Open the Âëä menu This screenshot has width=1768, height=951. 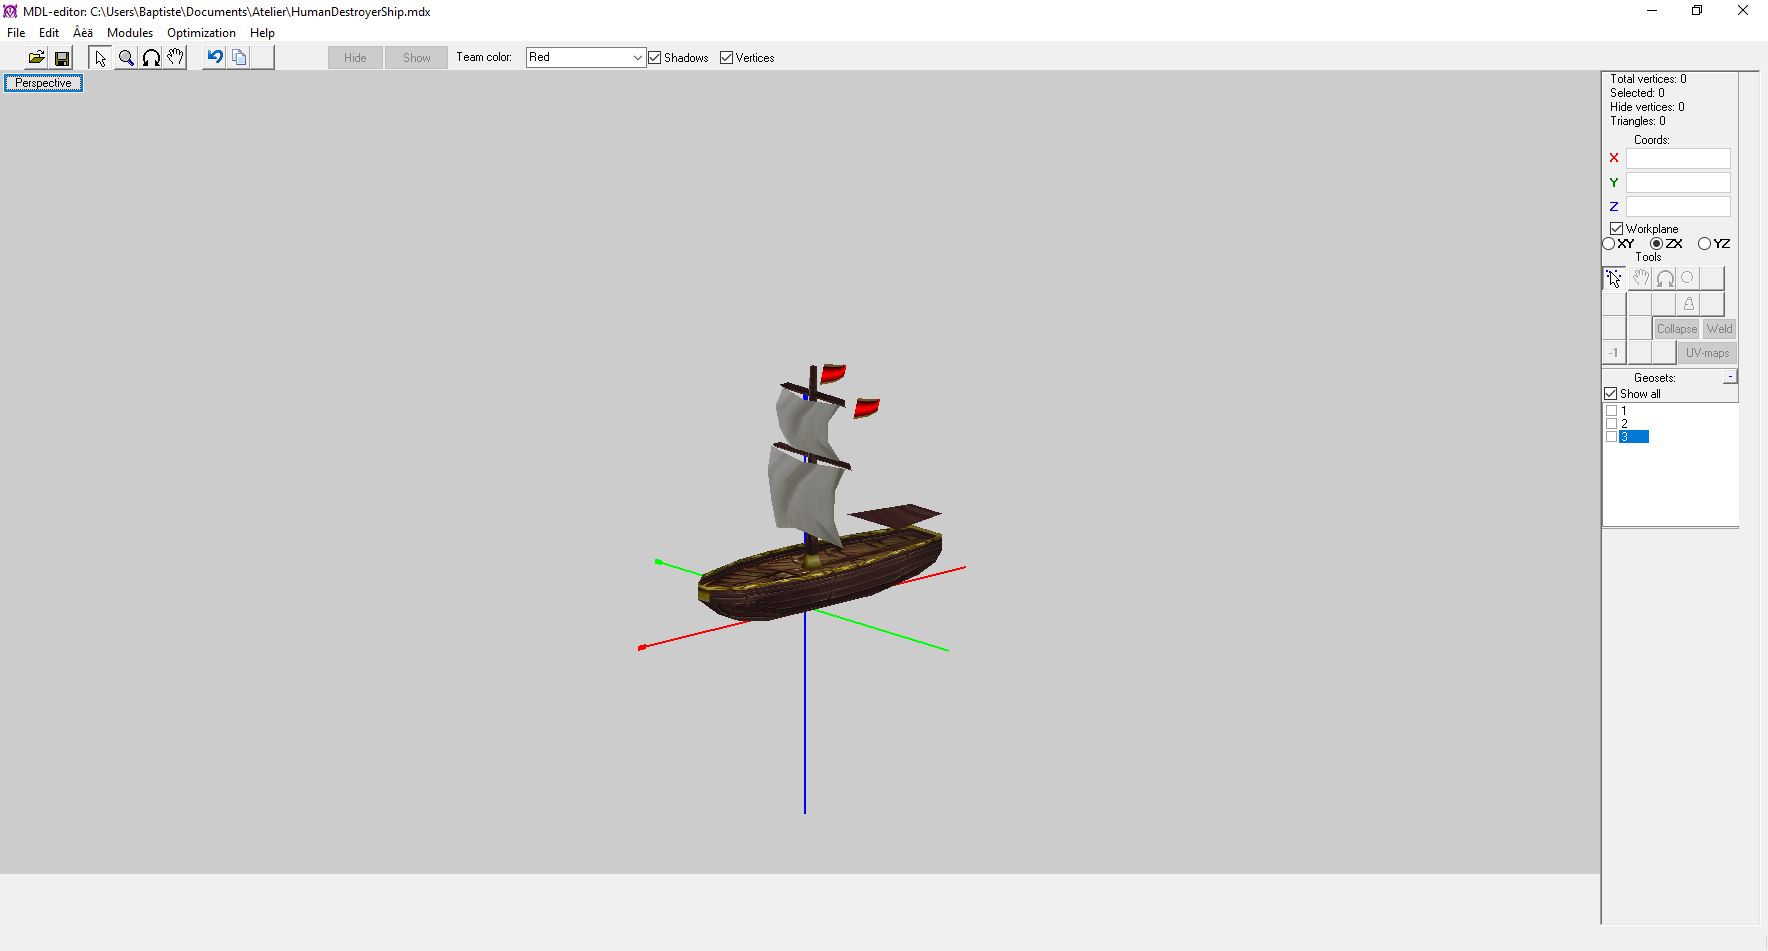point(83,33)
